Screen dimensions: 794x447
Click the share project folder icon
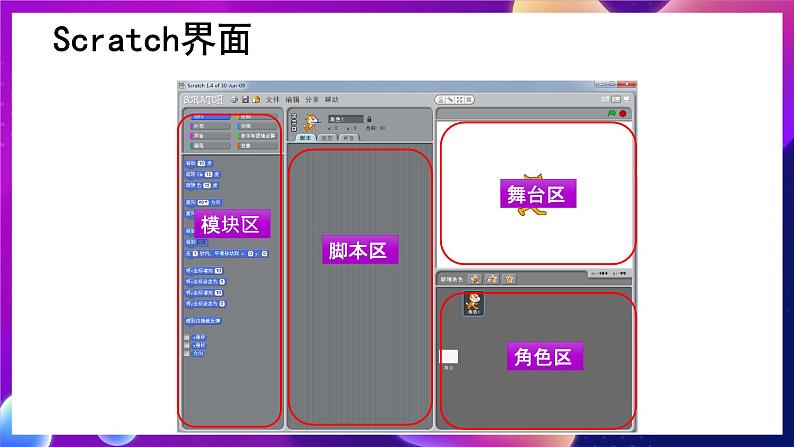pos(256,100)
